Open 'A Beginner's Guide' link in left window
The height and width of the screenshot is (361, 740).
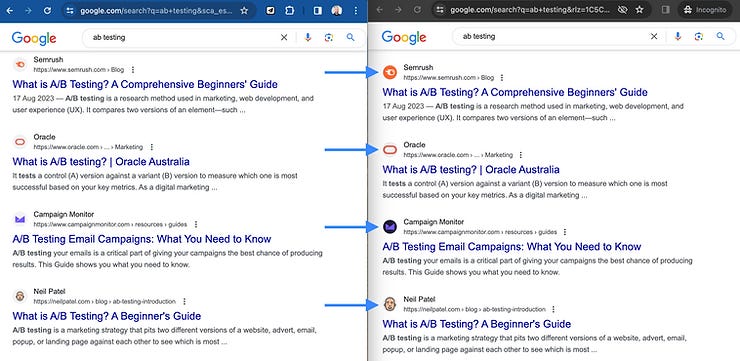tap(107, 316)
